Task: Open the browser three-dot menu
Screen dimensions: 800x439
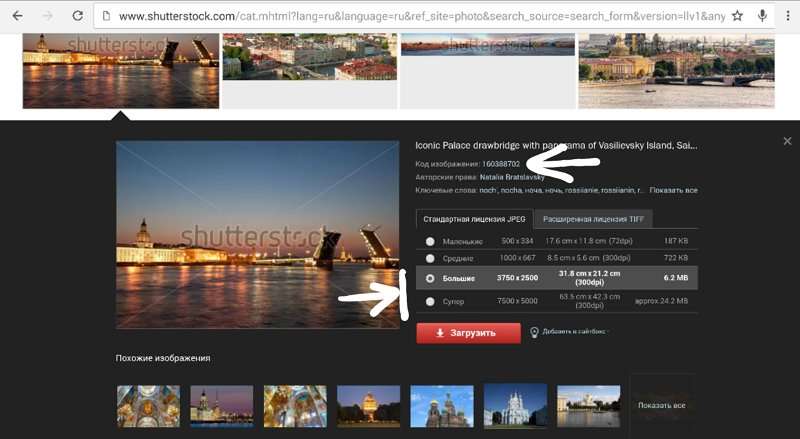Action: (x=788, y=16)
